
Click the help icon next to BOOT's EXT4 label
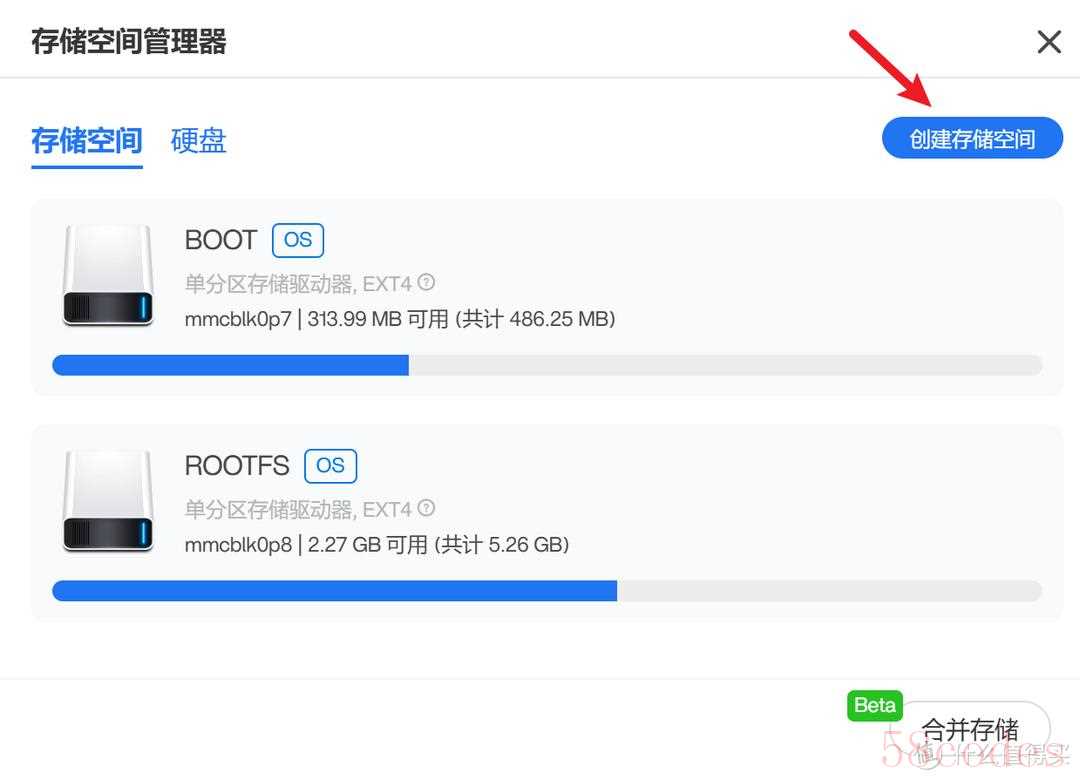[426, 283]
